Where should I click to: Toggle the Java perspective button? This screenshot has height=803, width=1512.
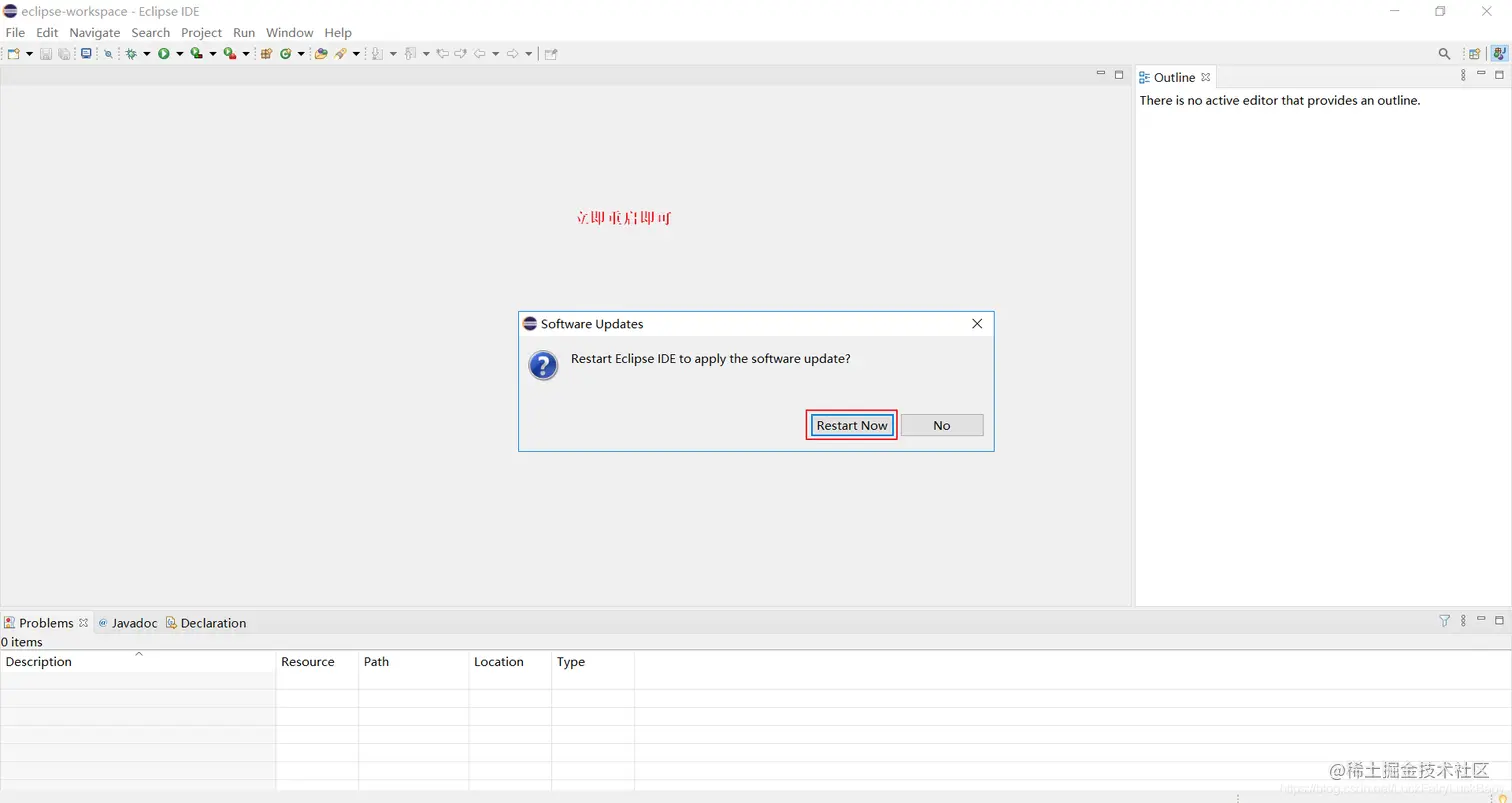click(1499, 54)
